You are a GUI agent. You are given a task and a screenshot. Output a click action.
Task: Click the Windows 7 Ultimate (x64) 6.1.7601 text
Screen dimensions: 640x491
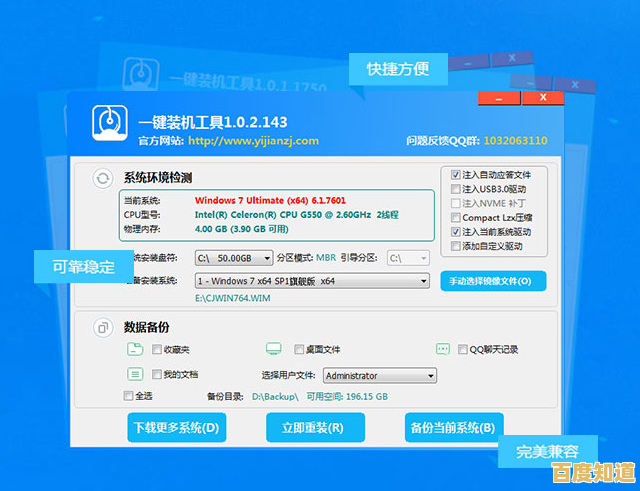pyautogui.click(x=270, y=200)
